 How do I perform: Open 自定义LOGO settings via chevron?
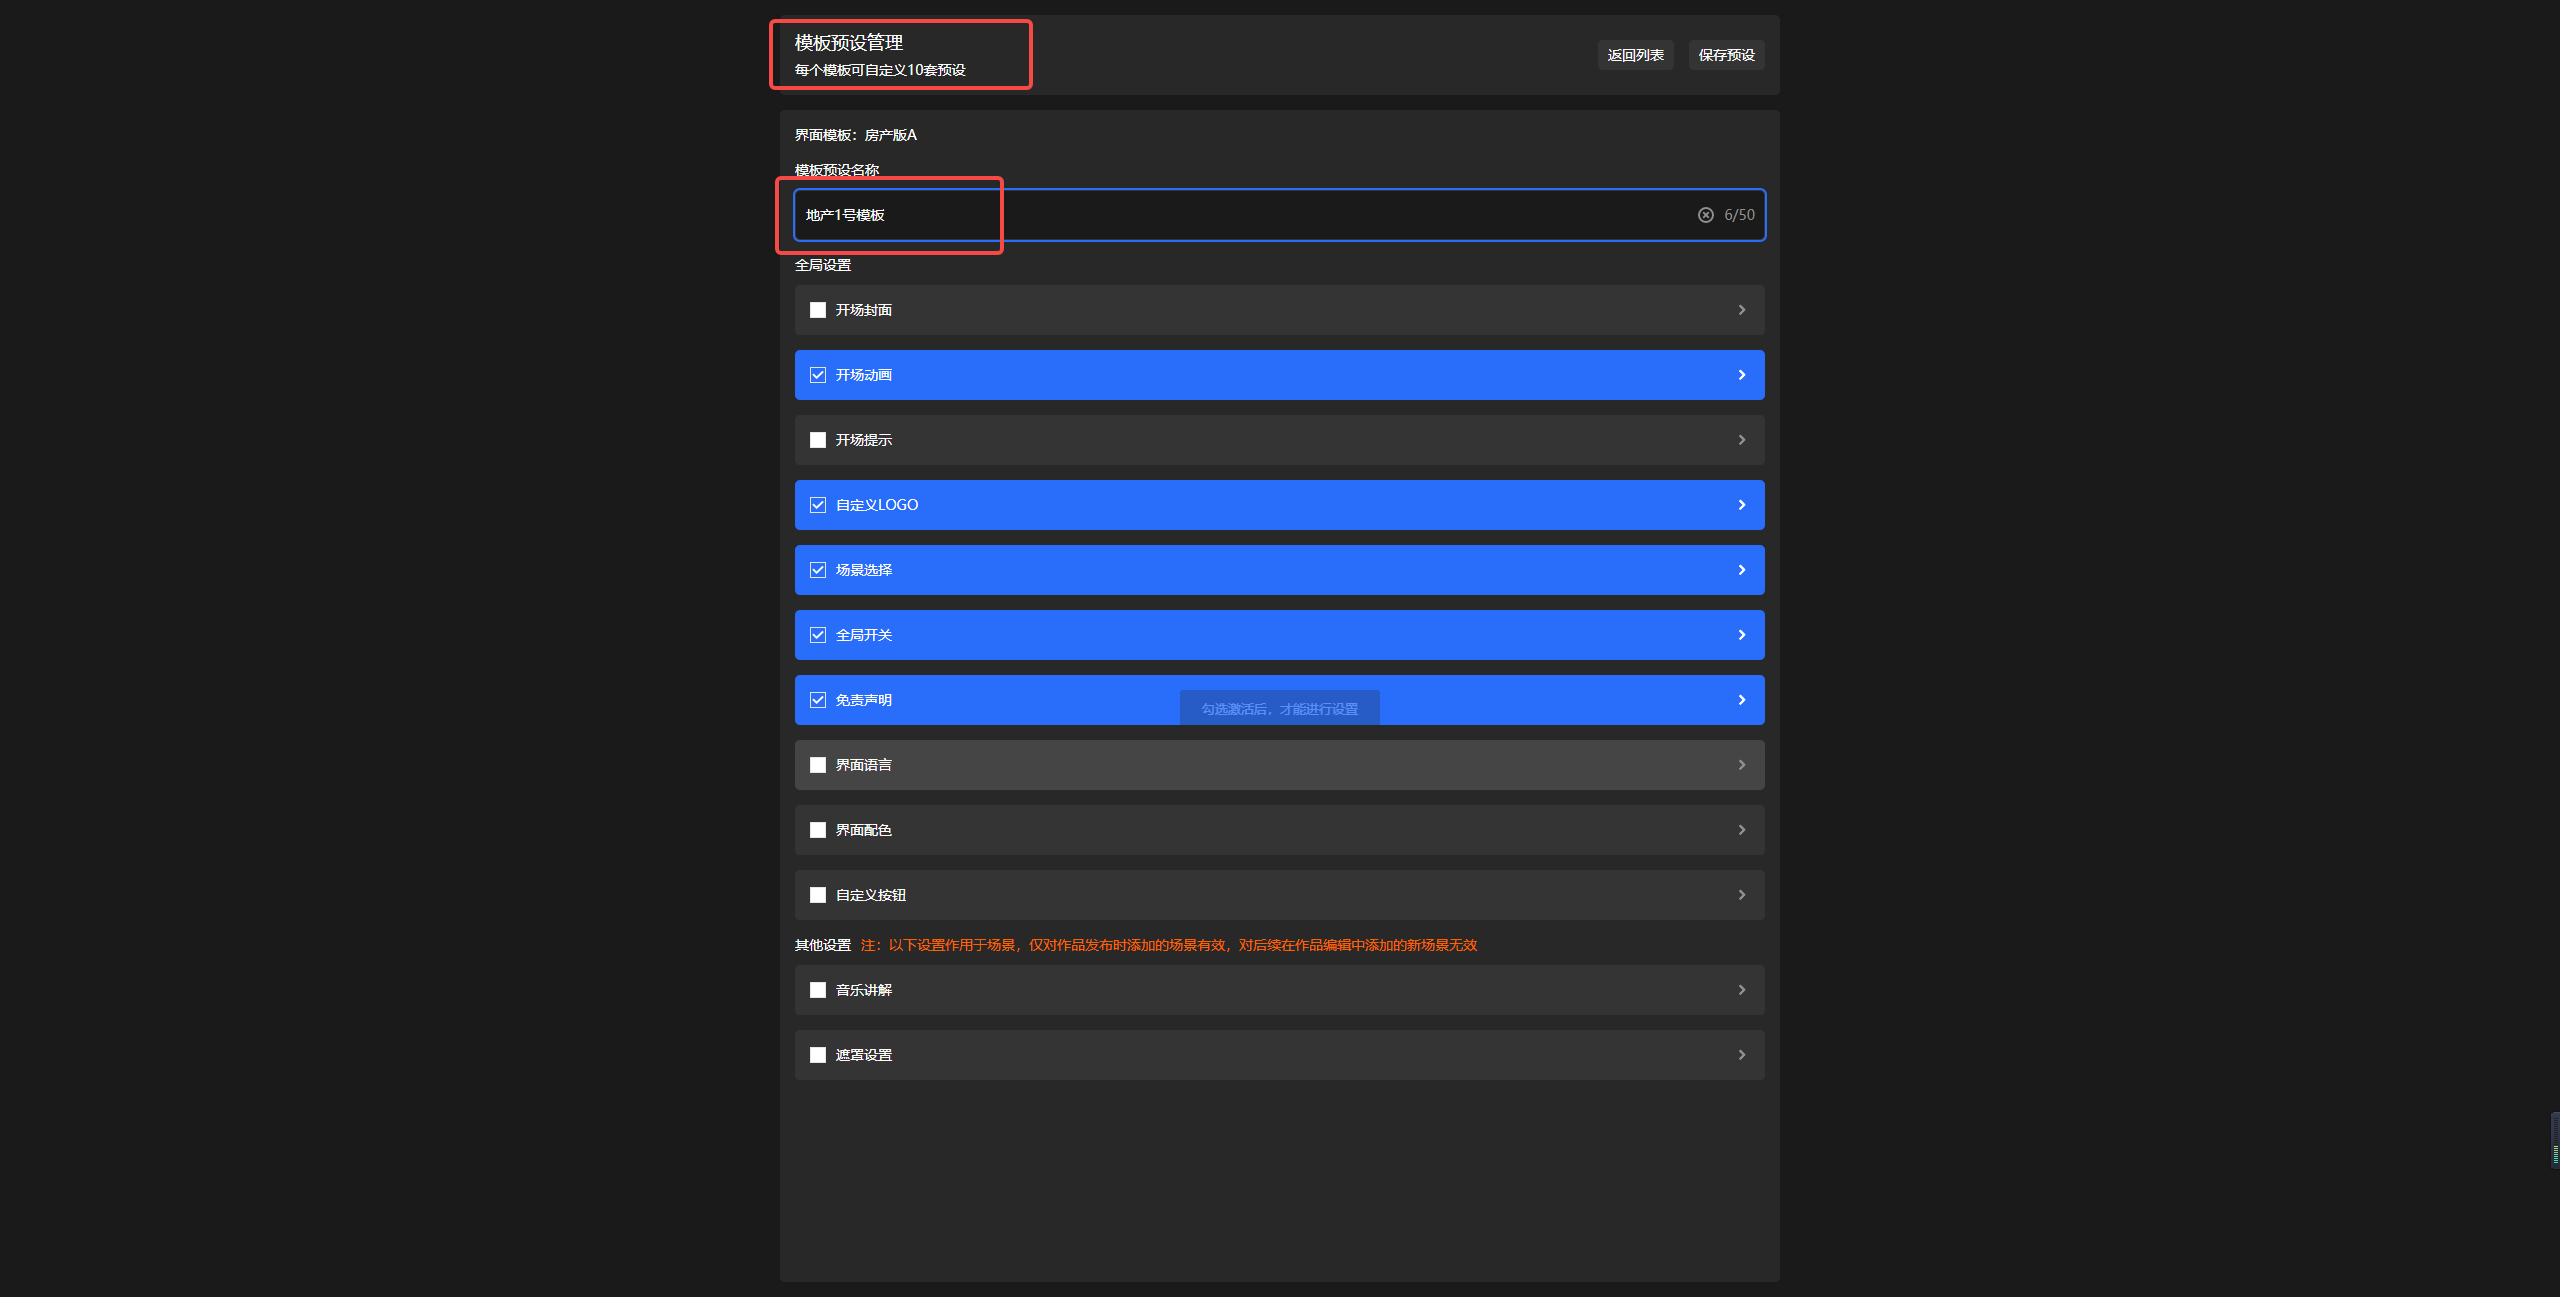pos(1741,505)
